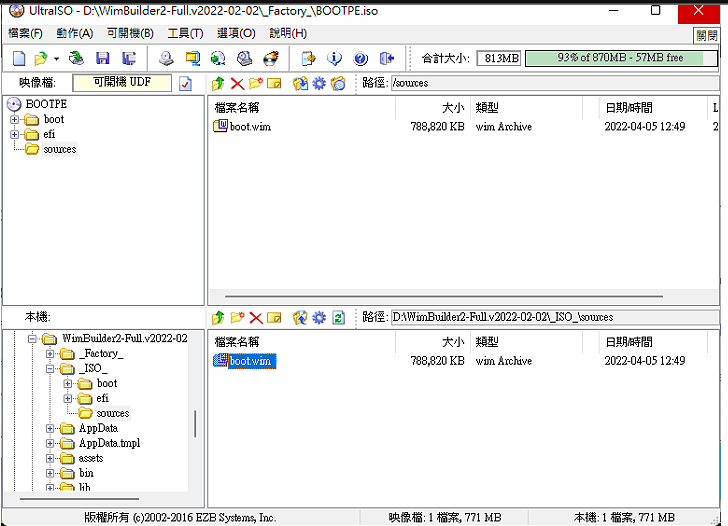Click the Mount to virtual drive icon
This screenshot has width=728, height=526.
[x=244, y=58]
